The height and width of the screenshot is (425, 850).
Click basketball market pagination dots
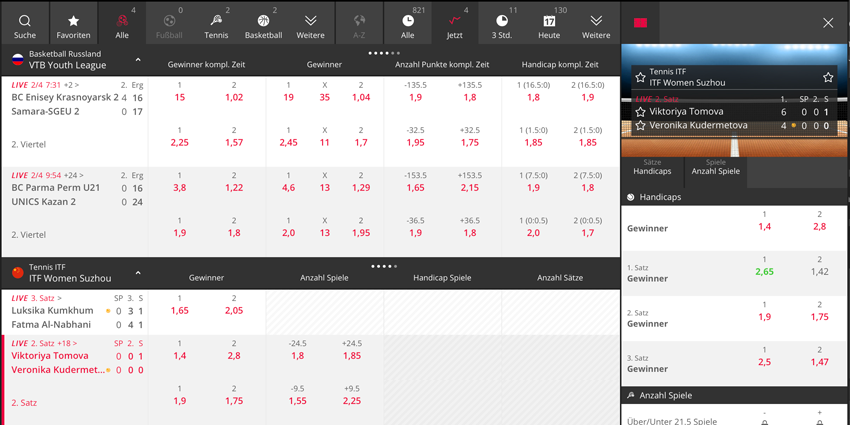[384, 53]
